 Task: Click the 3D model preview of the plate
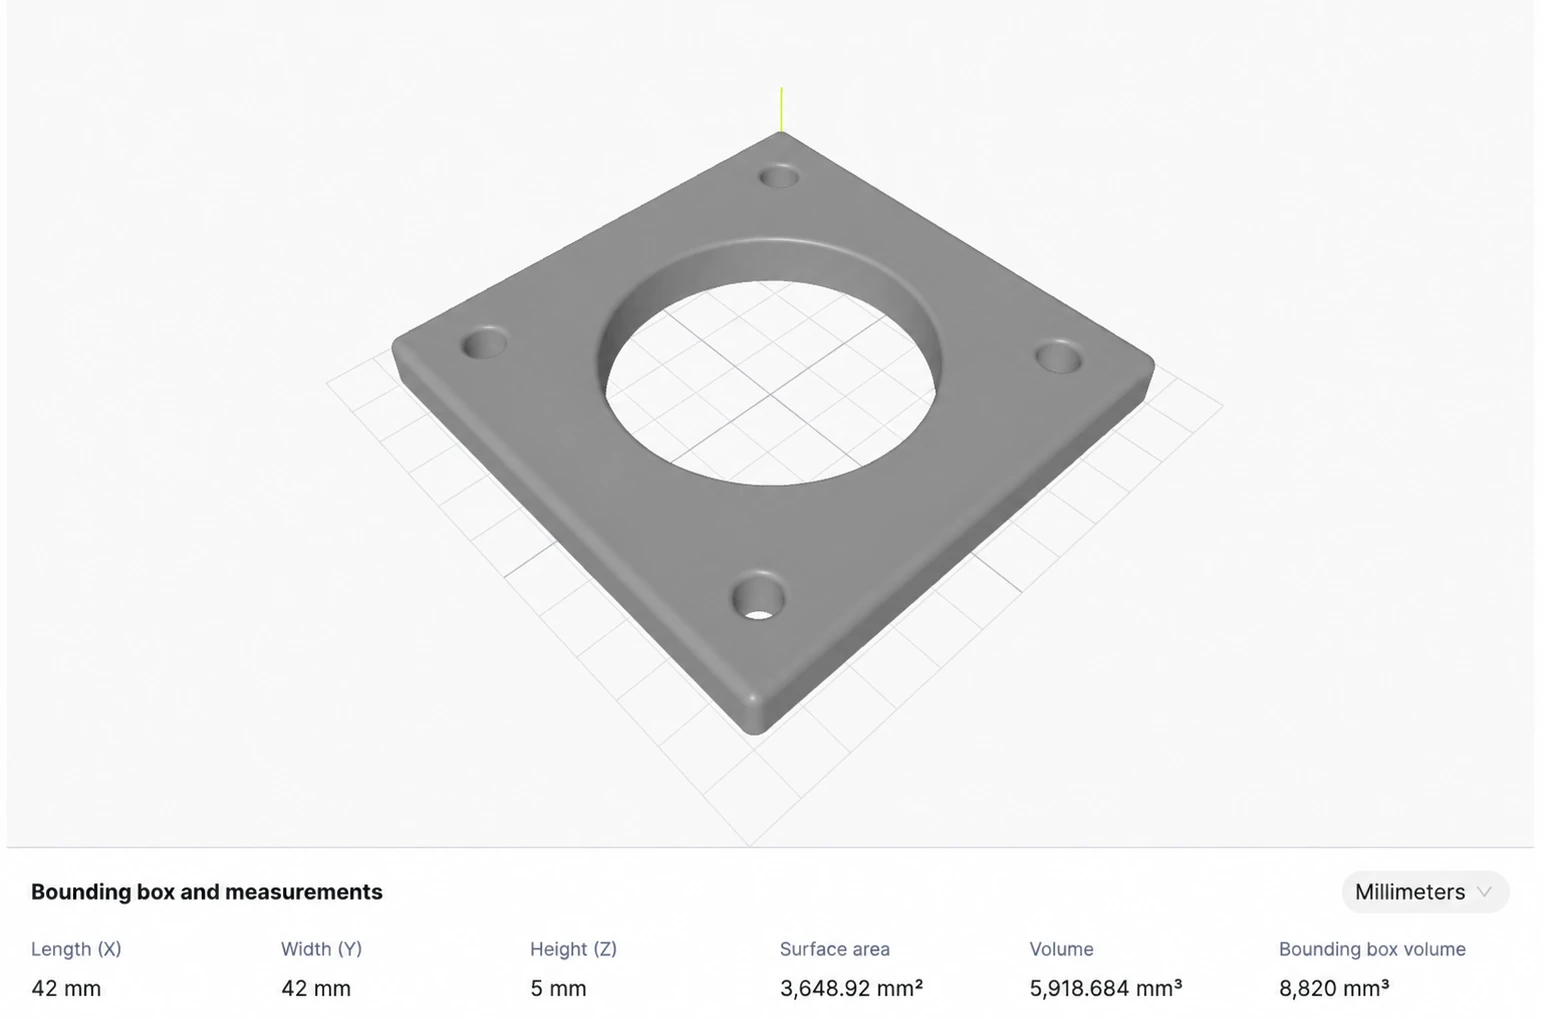773,433
